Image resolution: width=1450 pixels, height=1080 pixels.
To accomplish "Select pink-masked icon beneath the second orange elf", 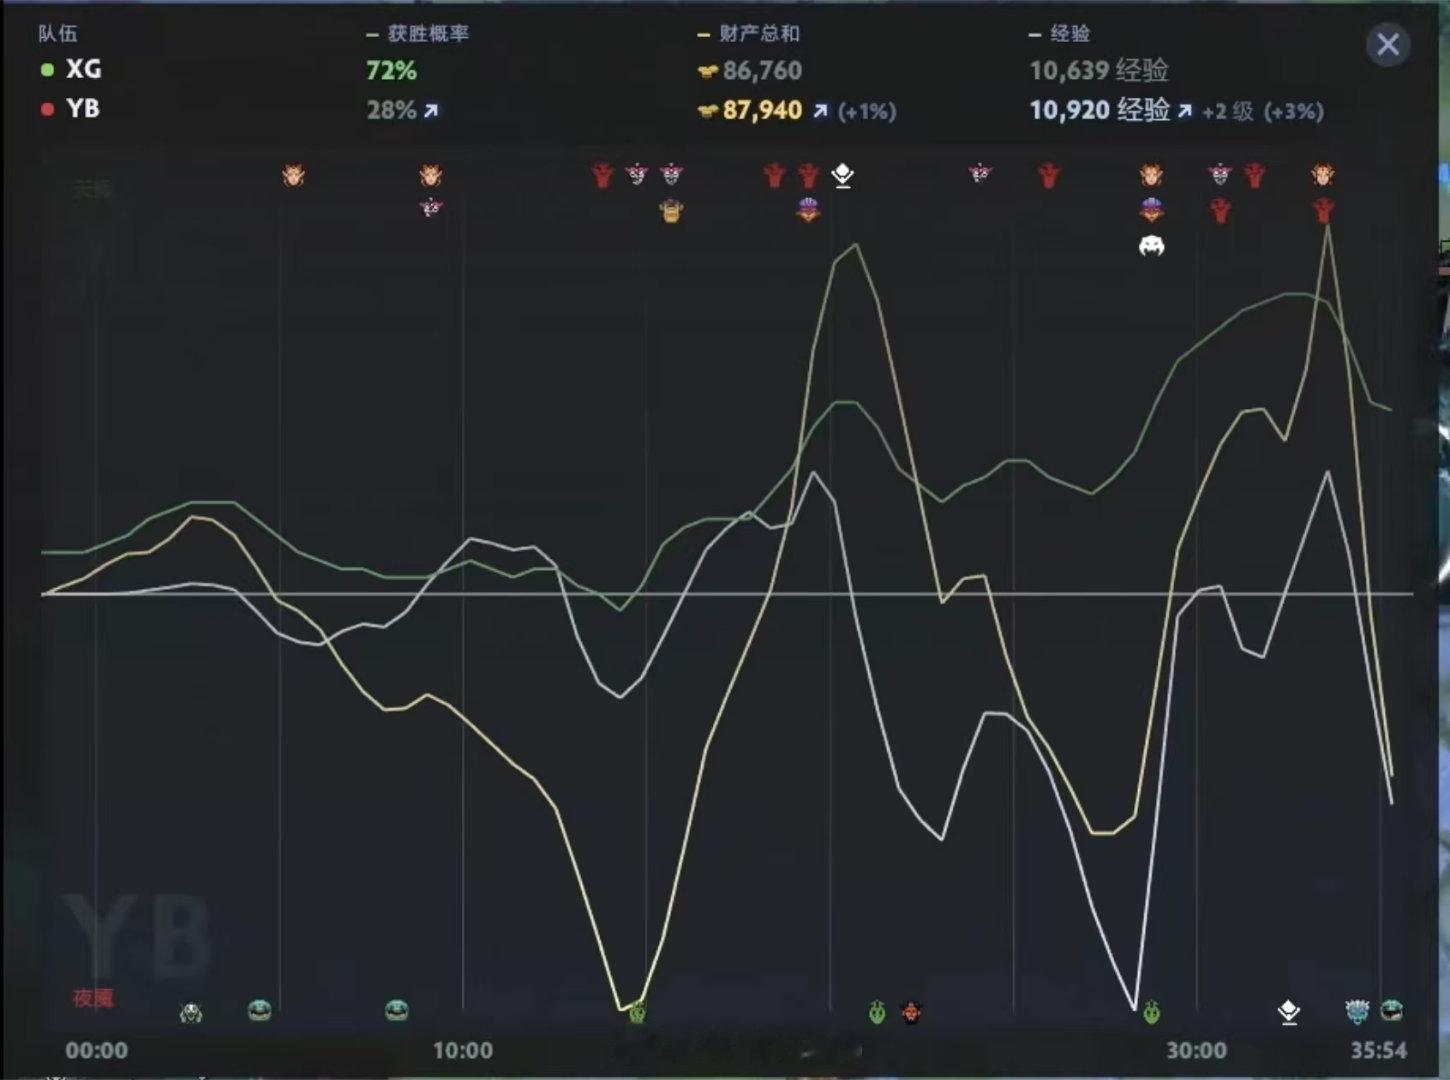I will pos(431,208).
